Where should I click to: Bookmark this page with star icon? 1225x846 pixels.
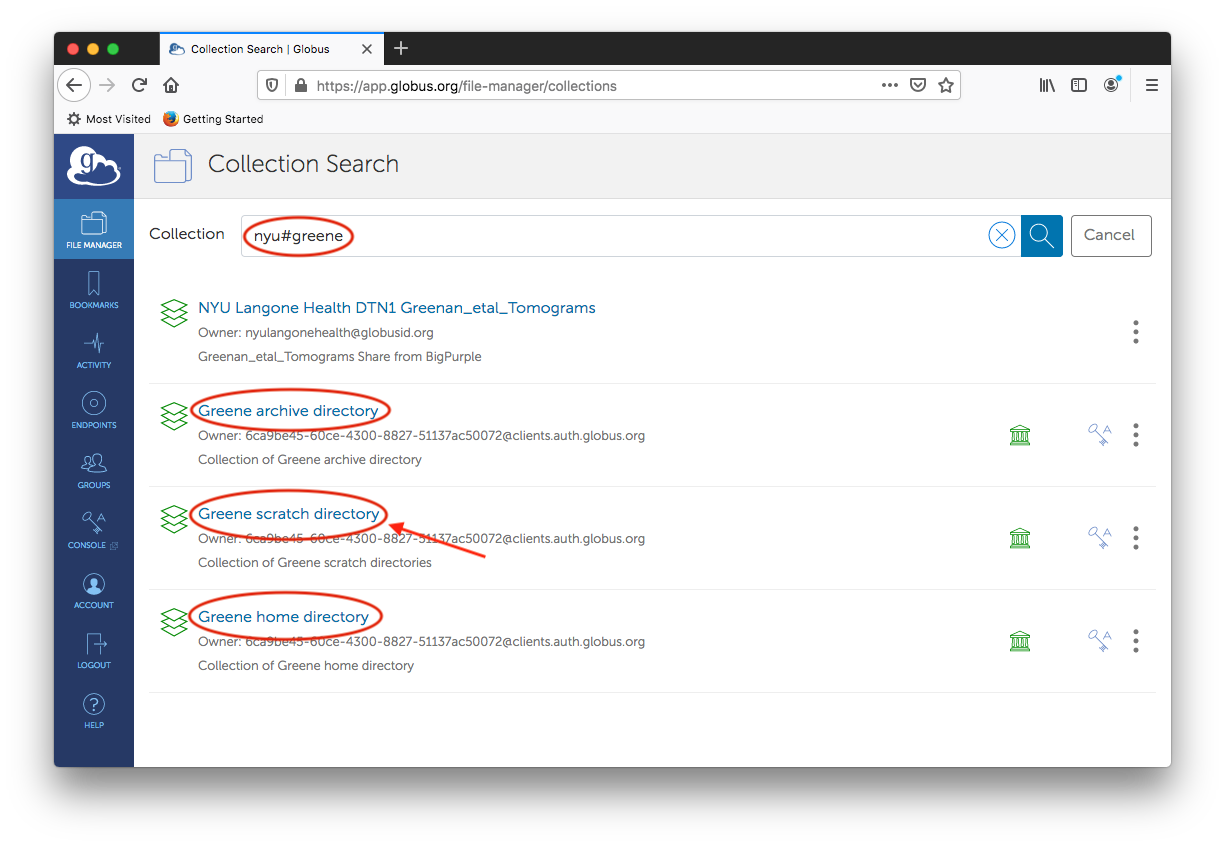pos(946,86)
